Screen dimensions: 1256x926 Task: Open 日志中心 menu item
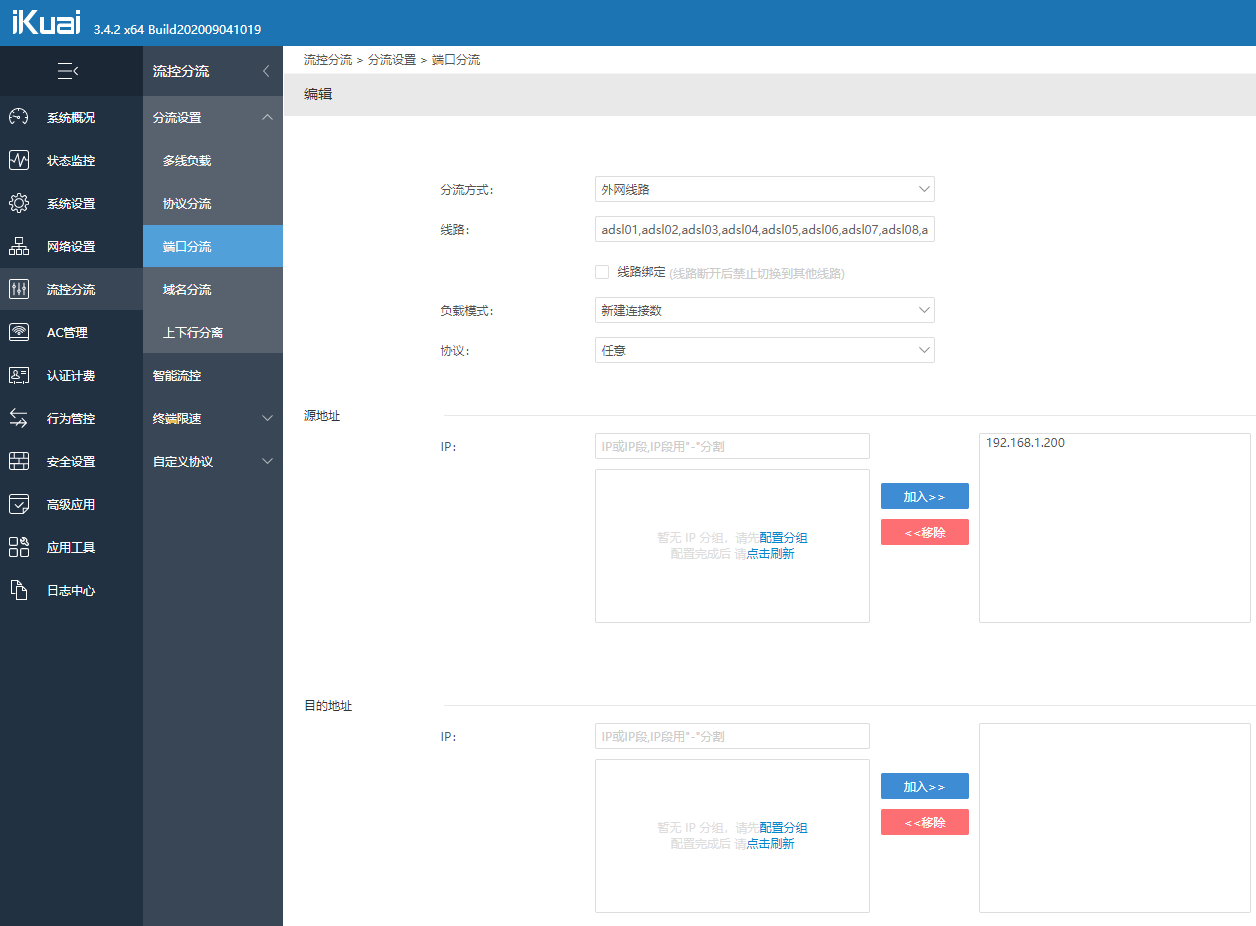[71, 590]
